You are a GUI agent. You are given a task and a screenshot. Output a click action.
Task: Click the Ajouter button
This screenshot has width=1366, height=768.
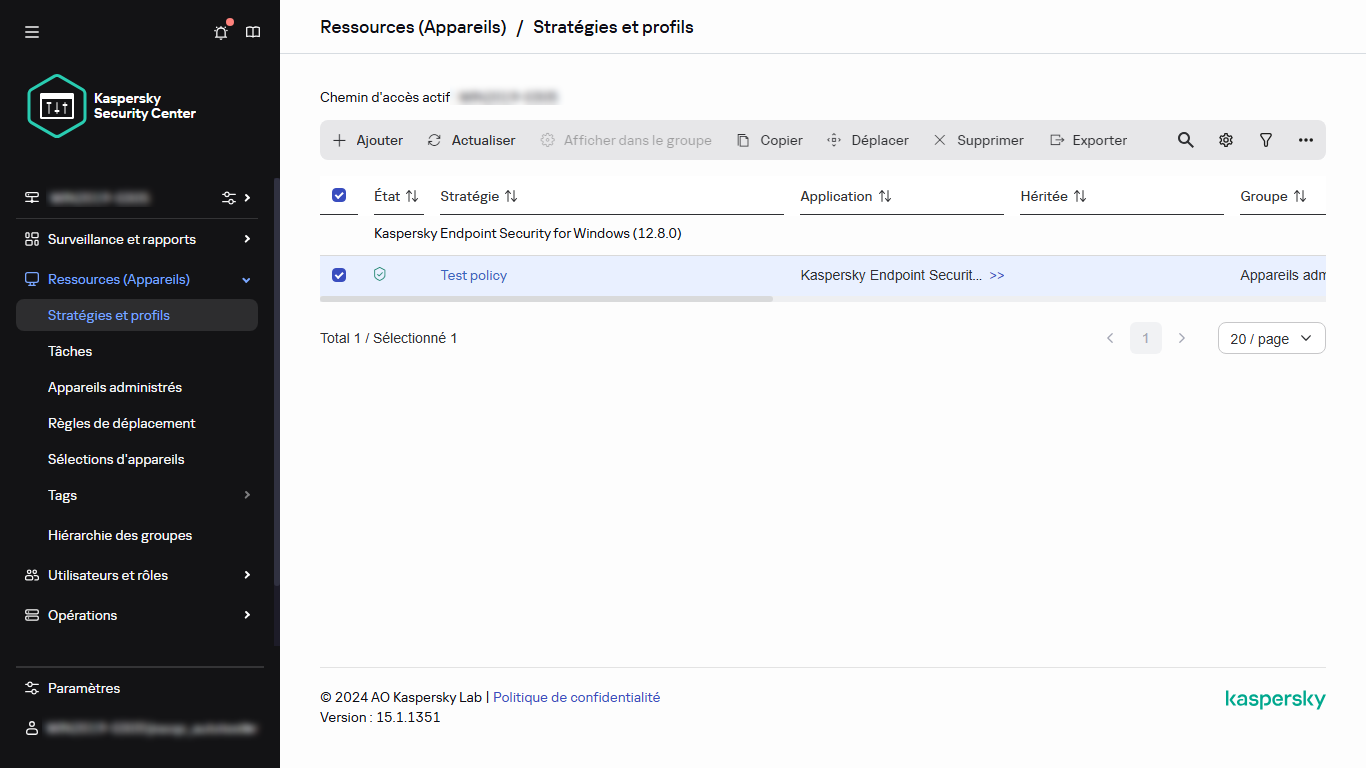point(368,140)
